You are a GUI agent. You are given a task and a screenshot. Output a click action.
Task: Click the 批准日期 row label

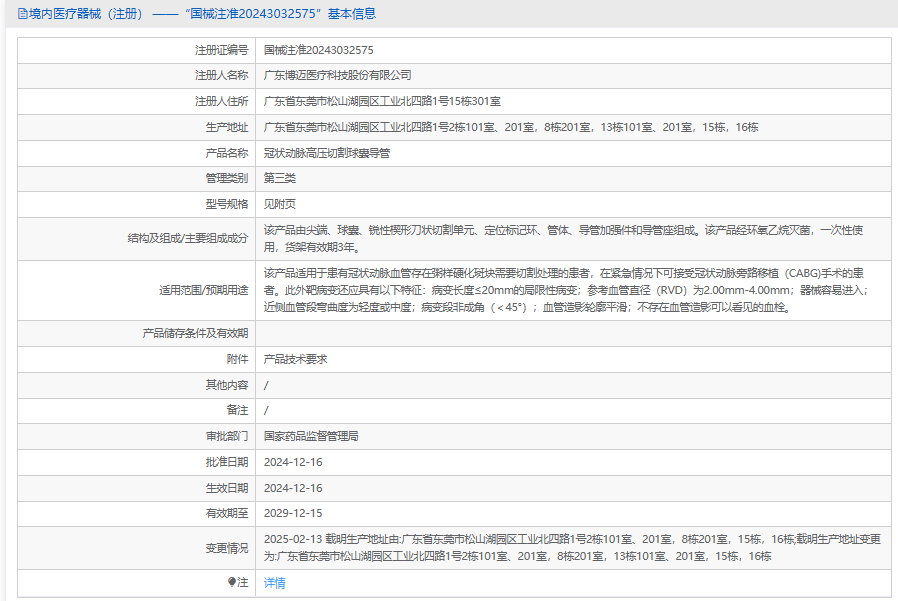(x=227, y=463)
